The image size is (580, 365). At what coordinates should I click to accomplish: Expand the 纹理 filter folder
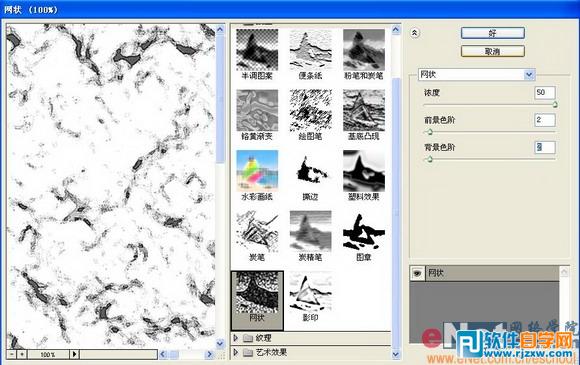click(x=236, y=338)
